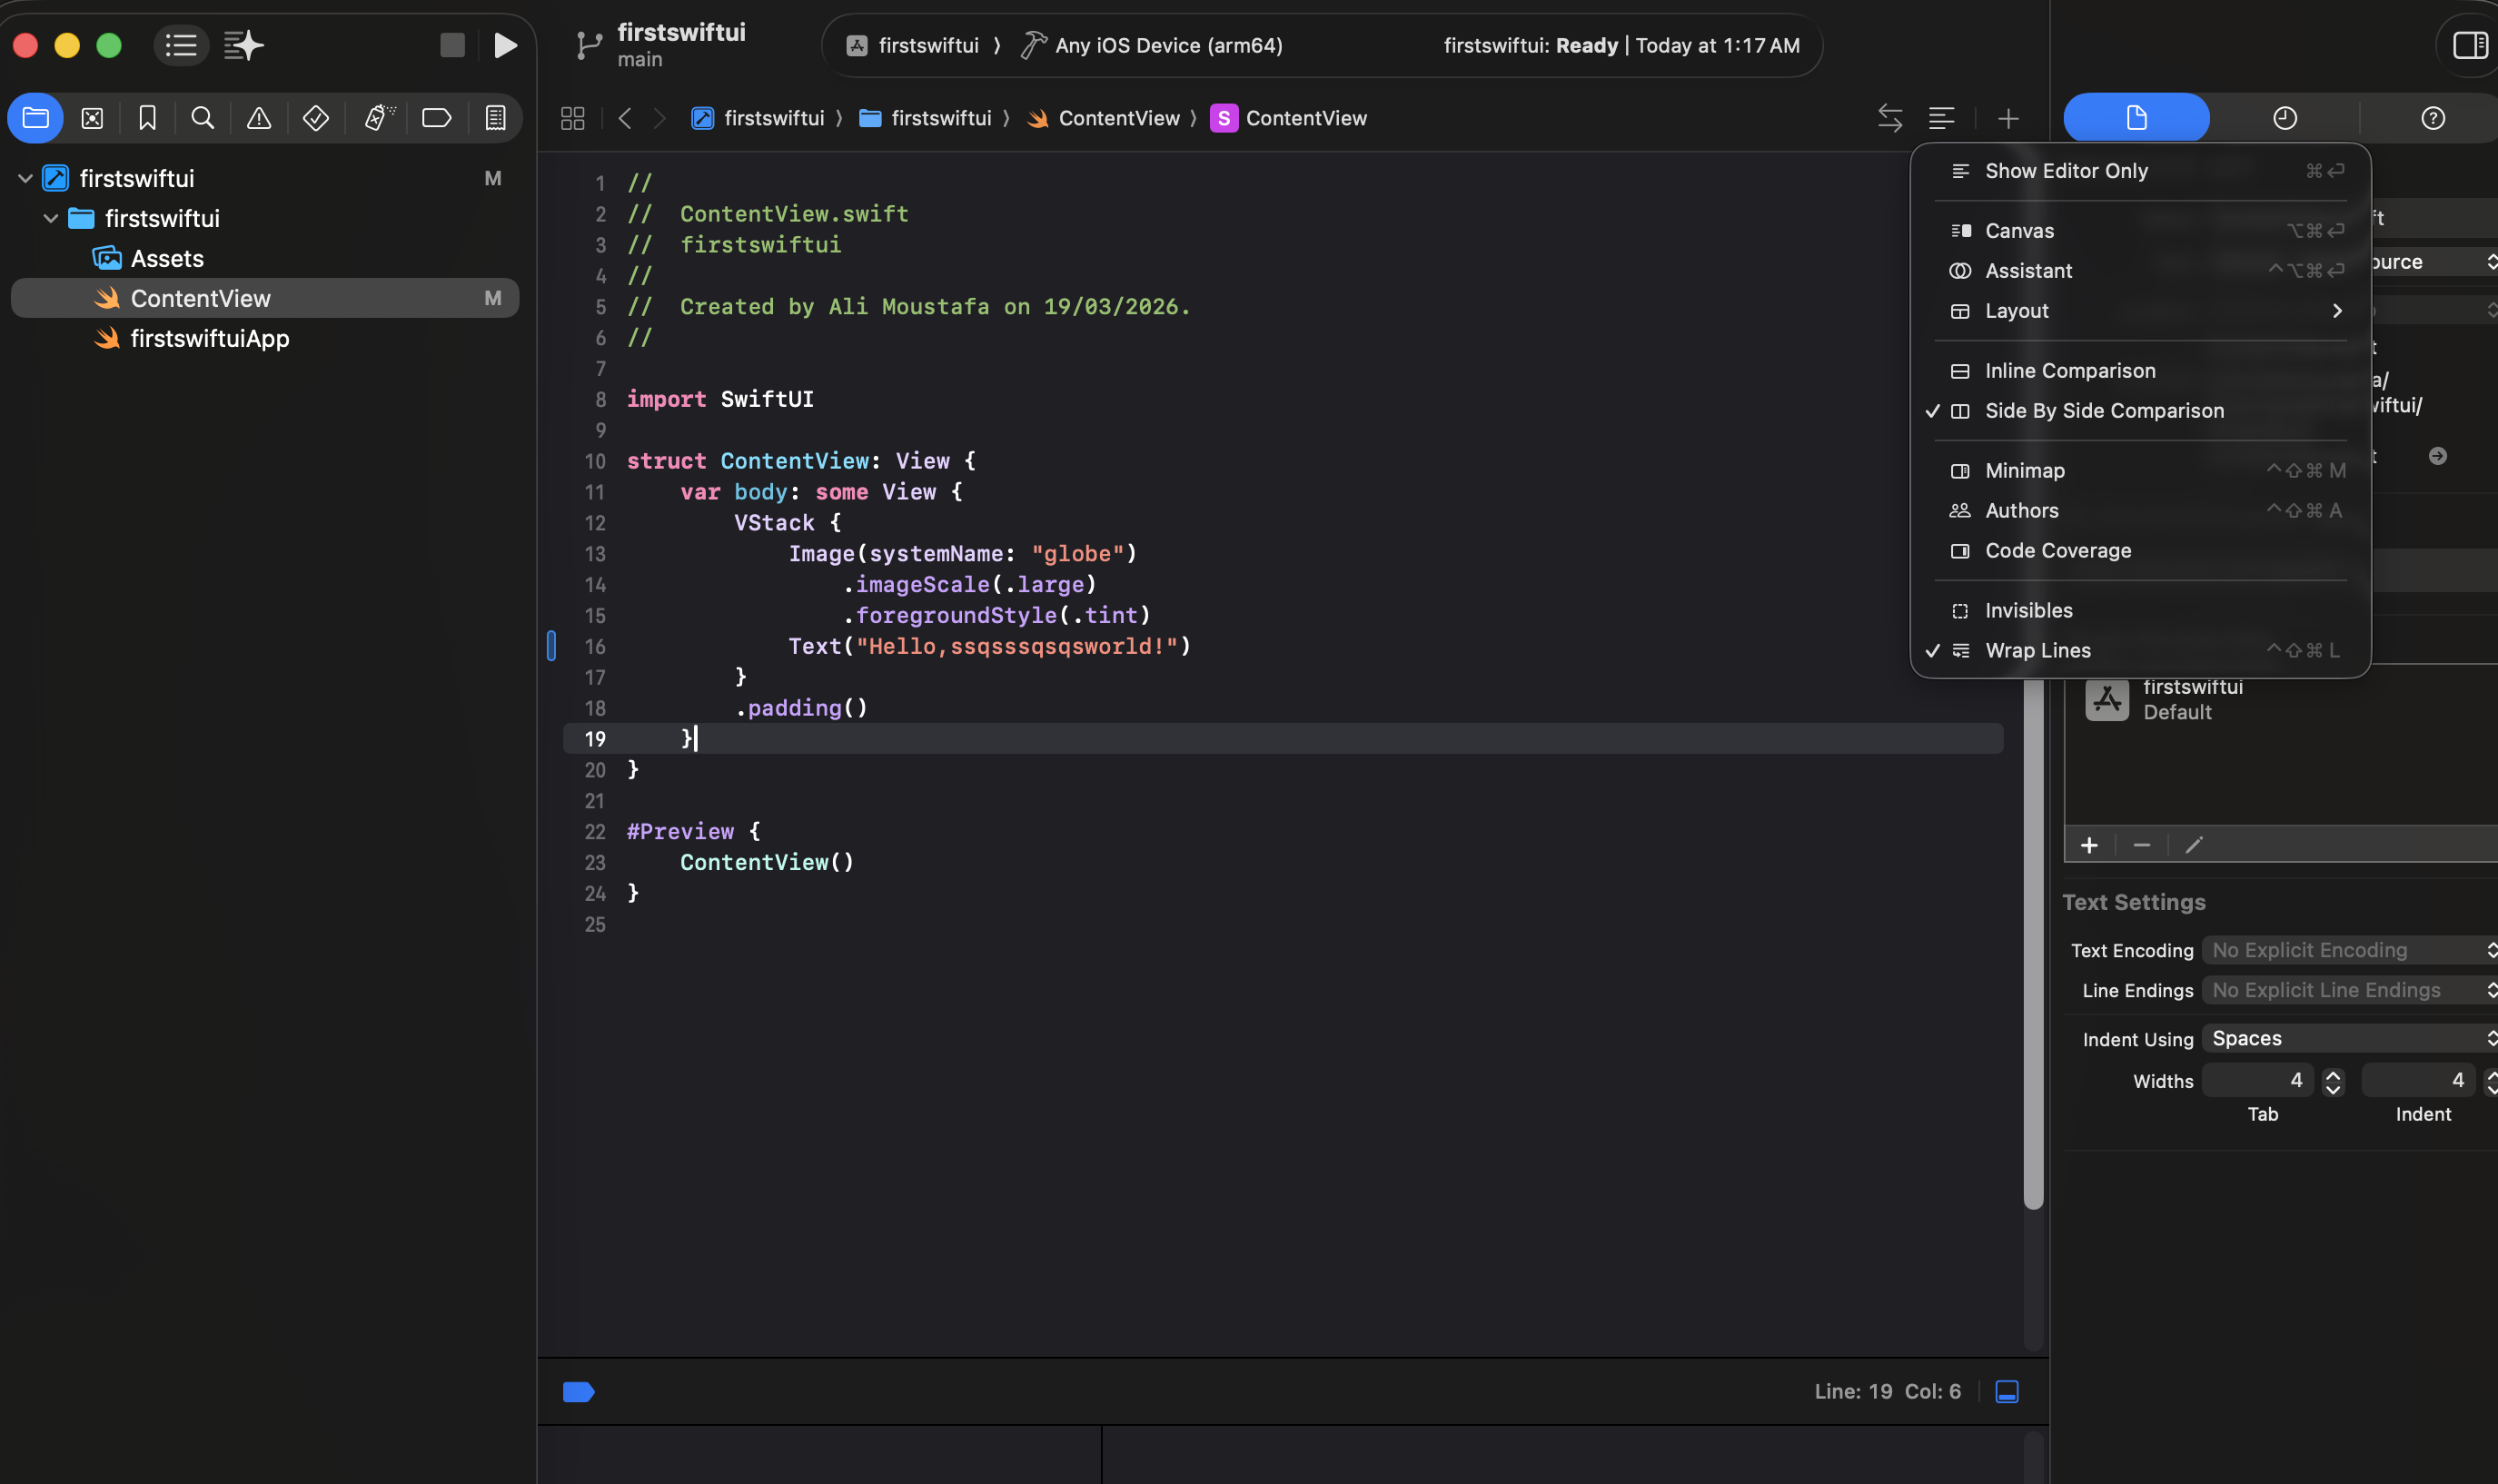2498x1484 pixels.
Task: Click the Any iOS Device destination
Action: click(x=1168, y=45)
